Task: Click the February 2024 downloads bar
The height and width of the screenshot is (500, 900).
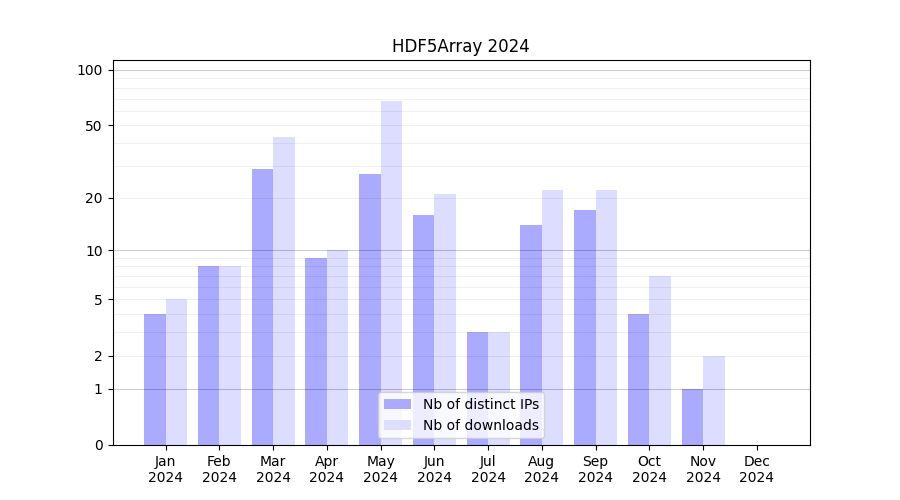Action: [x=230, y=355]
